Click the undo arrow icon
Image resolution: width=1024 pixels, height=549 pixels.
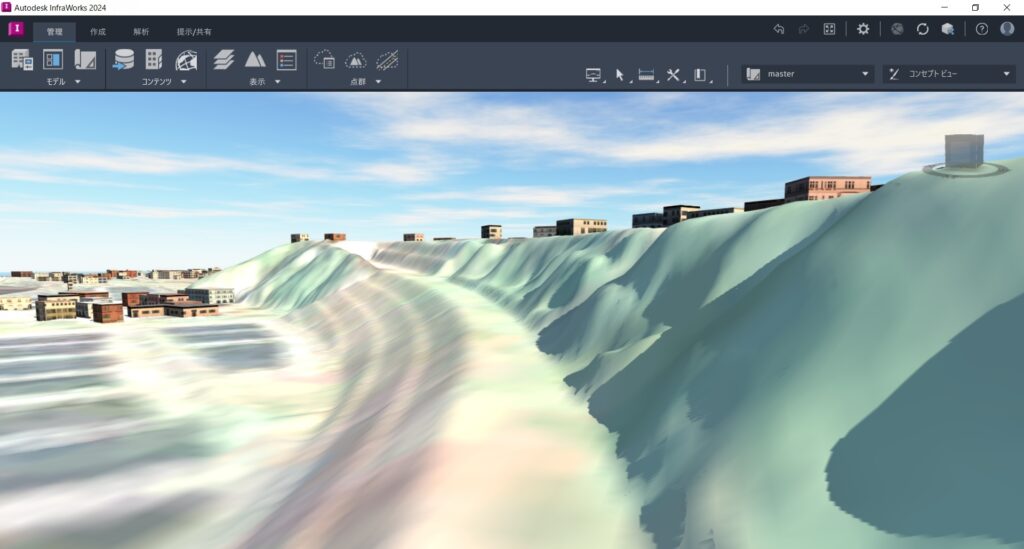778,29
